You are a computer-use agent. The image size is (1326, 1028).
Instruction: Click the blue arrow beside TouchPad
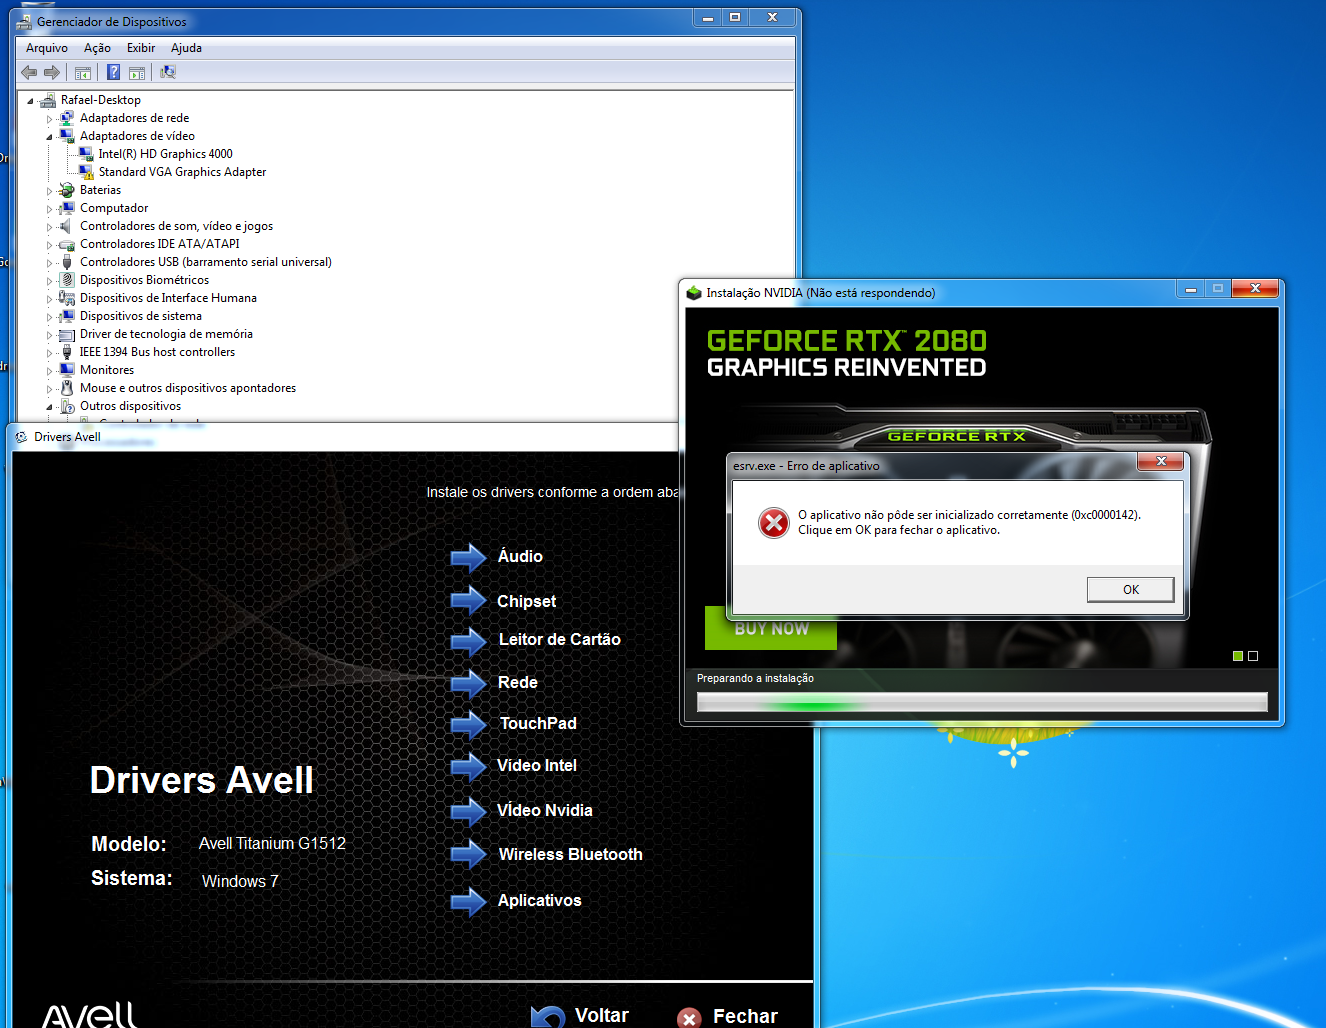pyautogui.click(x=468, y=724)
